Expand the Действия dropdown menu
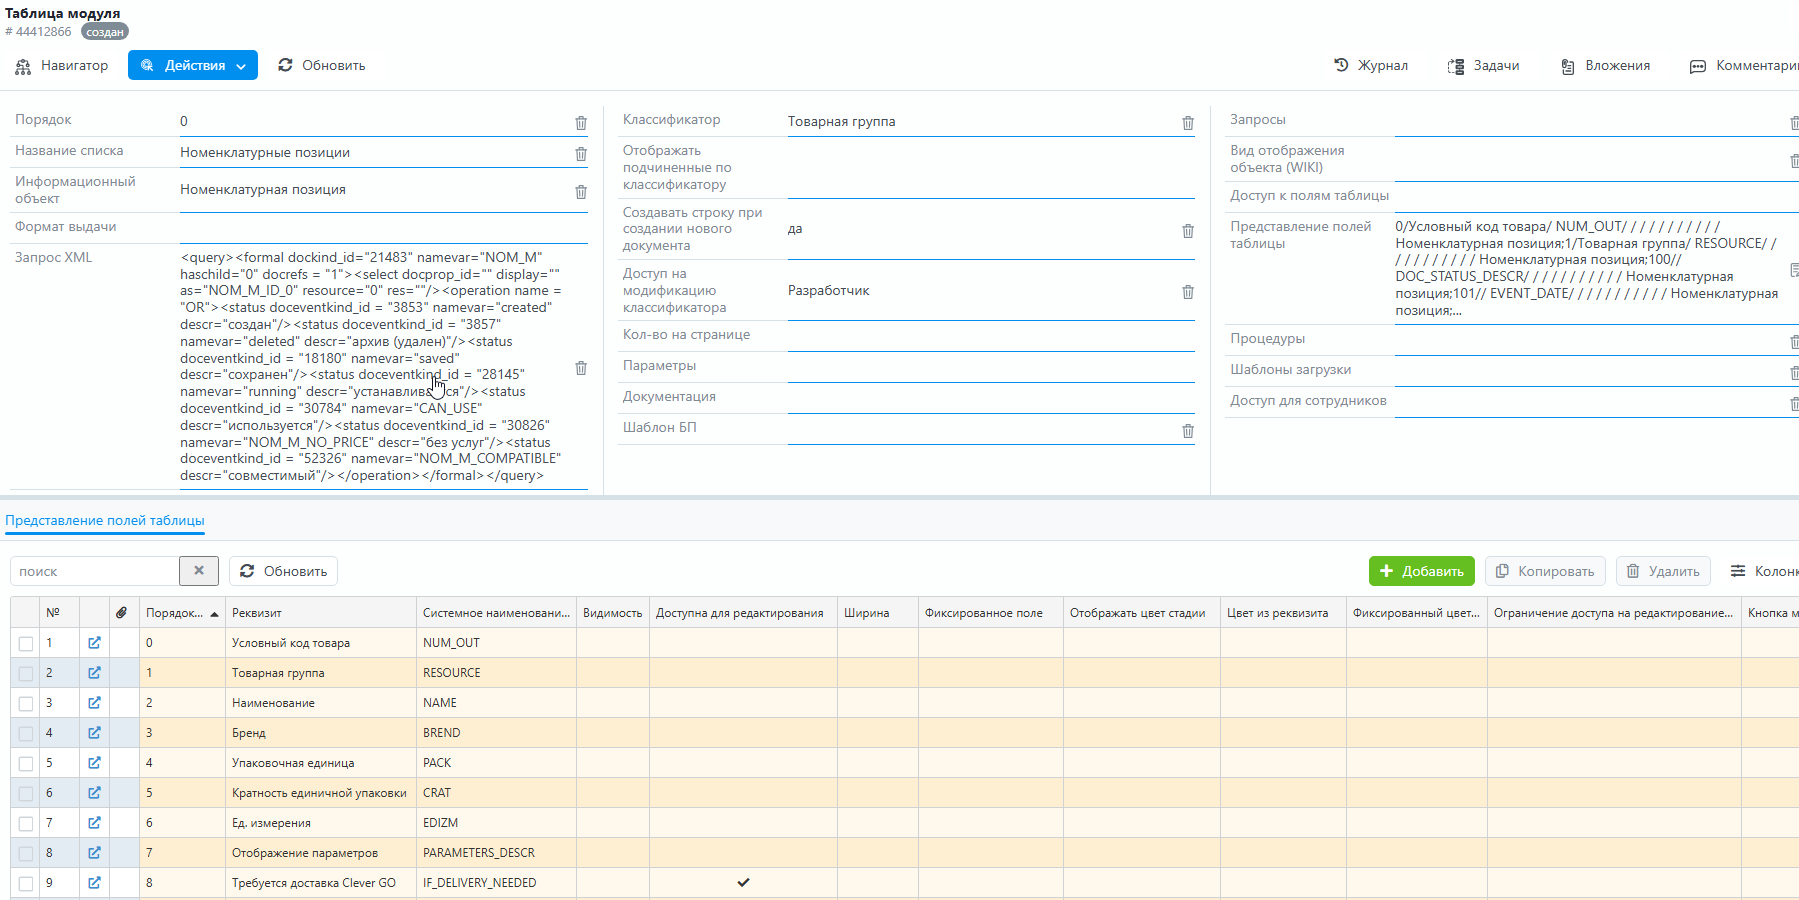The width and height of the screenshot is (1799, 900). (x=193, y=65)
